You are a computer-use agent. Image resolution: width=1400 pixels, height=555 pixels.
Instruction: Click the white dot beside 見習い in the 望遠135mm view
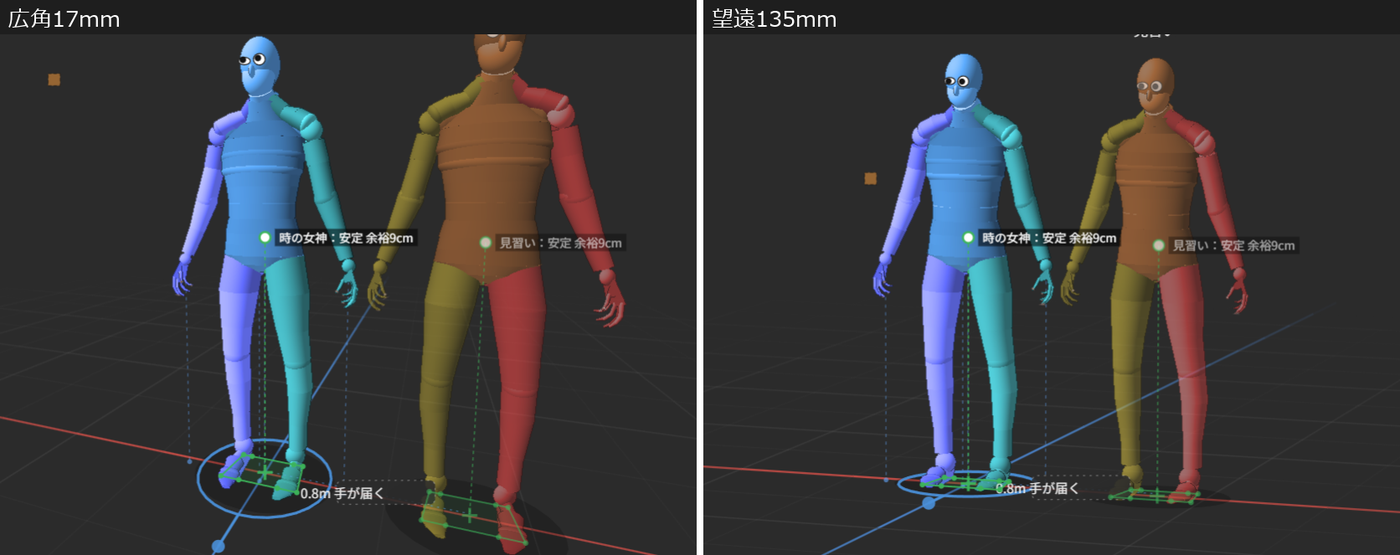[1159, 245]
